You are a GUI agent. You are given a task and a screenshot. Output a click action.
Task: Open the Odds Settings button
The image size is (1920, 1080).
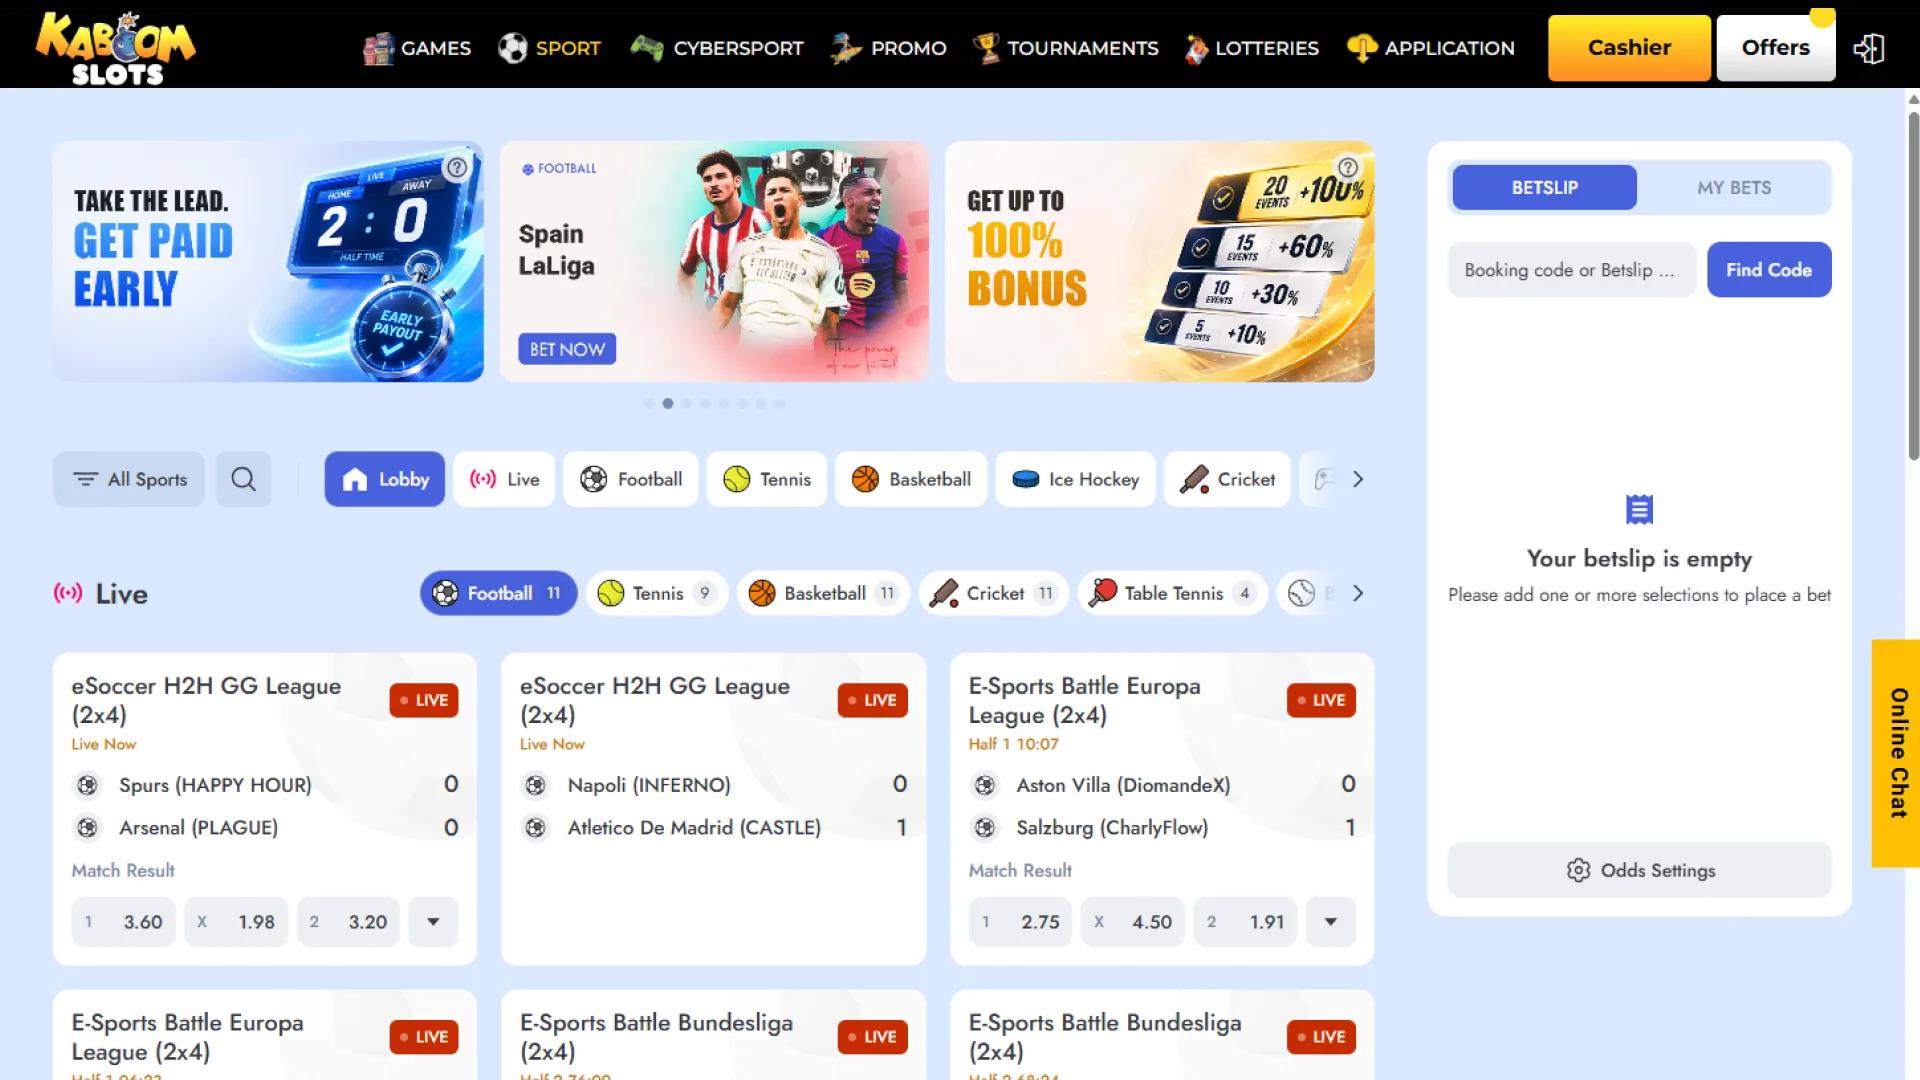point(1640,870)
